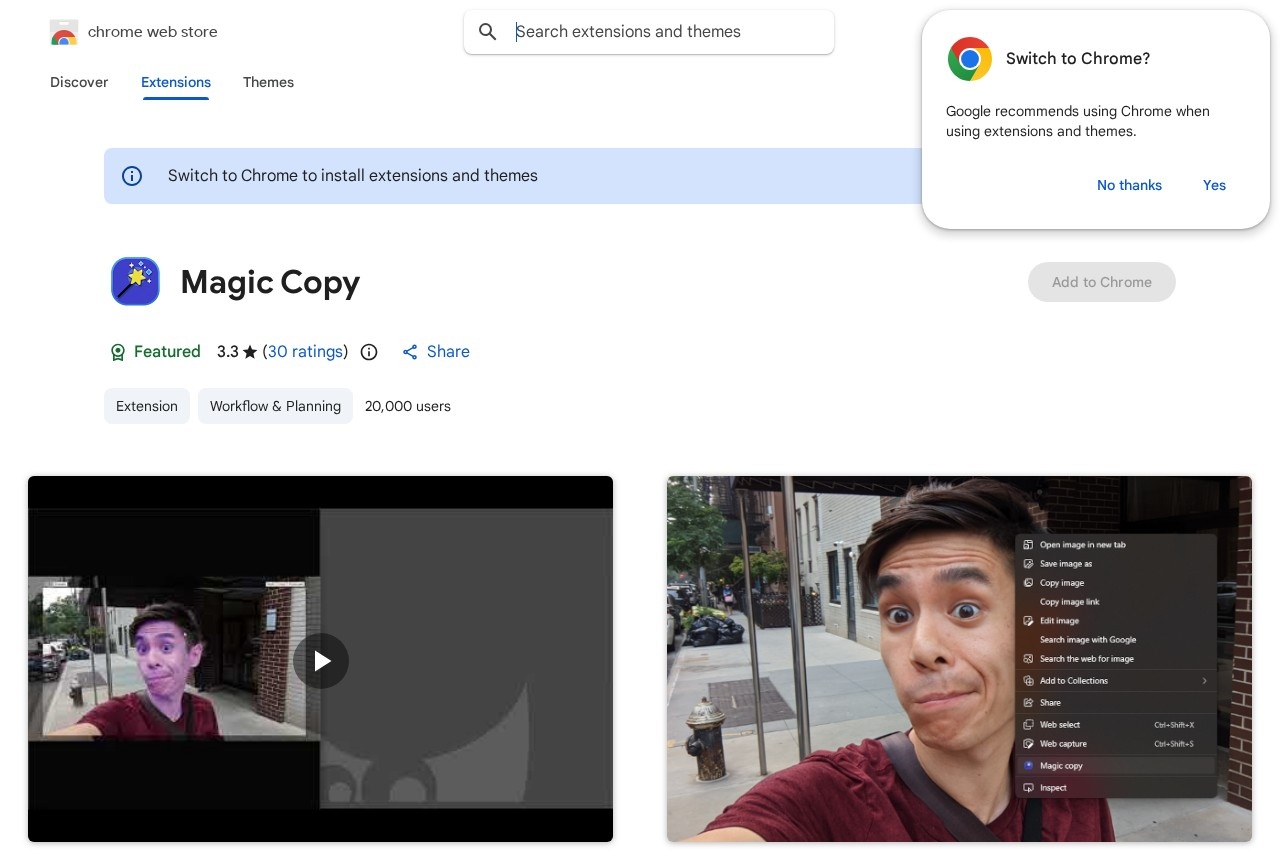Select Search image with Google menu entry

point(1087,640)
